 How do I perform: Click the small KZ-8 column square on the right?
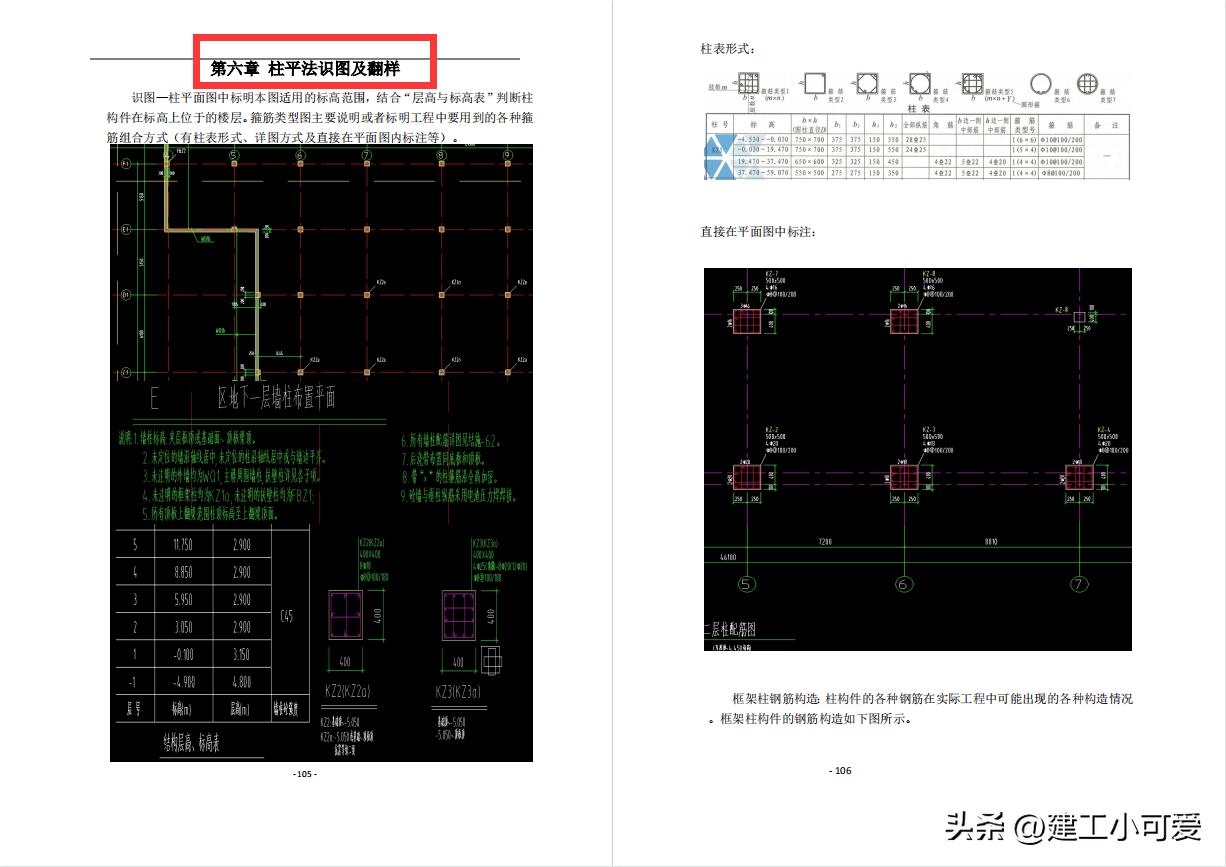pos(1081,318)
